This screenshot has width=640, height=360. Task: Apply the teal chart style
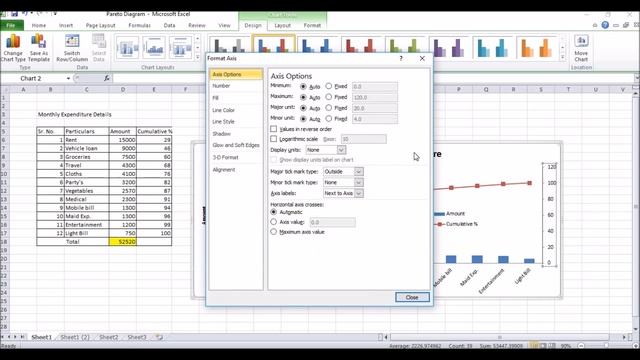click(493, 48)
